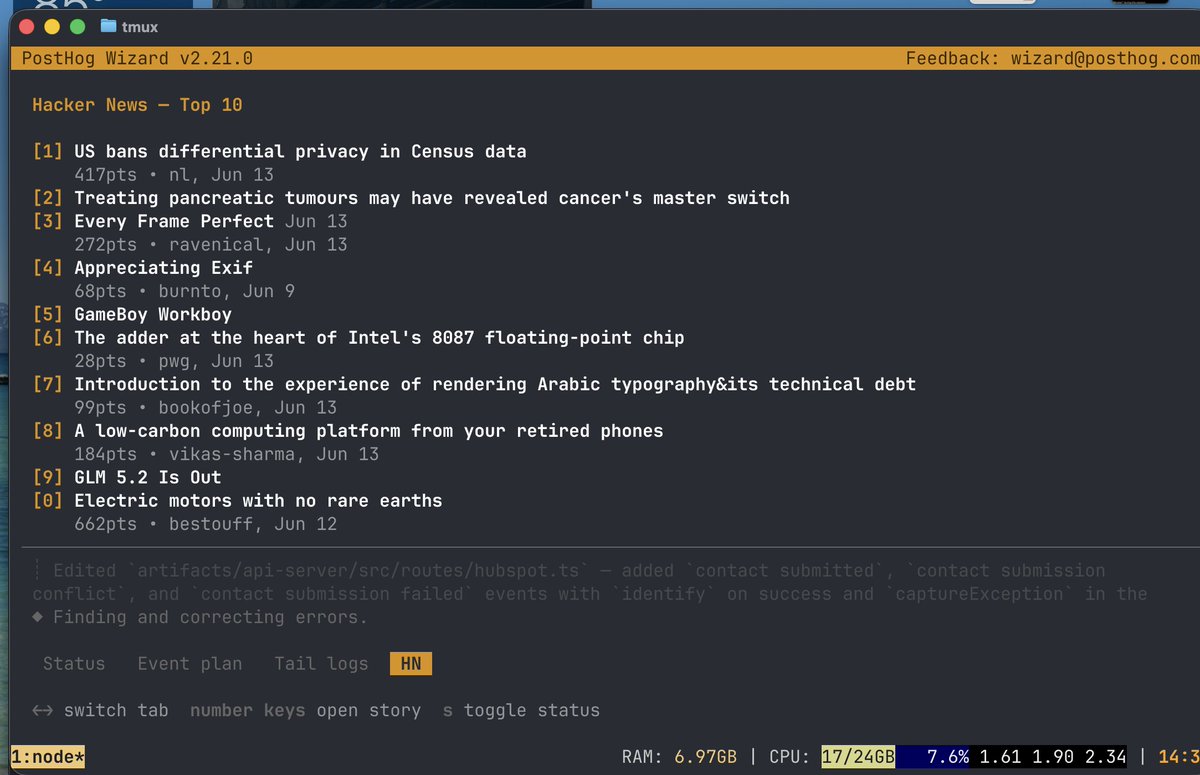
Task: Click the 'PostHog Wizard v2.21.0' header text
Action: (x=137, y=59)
